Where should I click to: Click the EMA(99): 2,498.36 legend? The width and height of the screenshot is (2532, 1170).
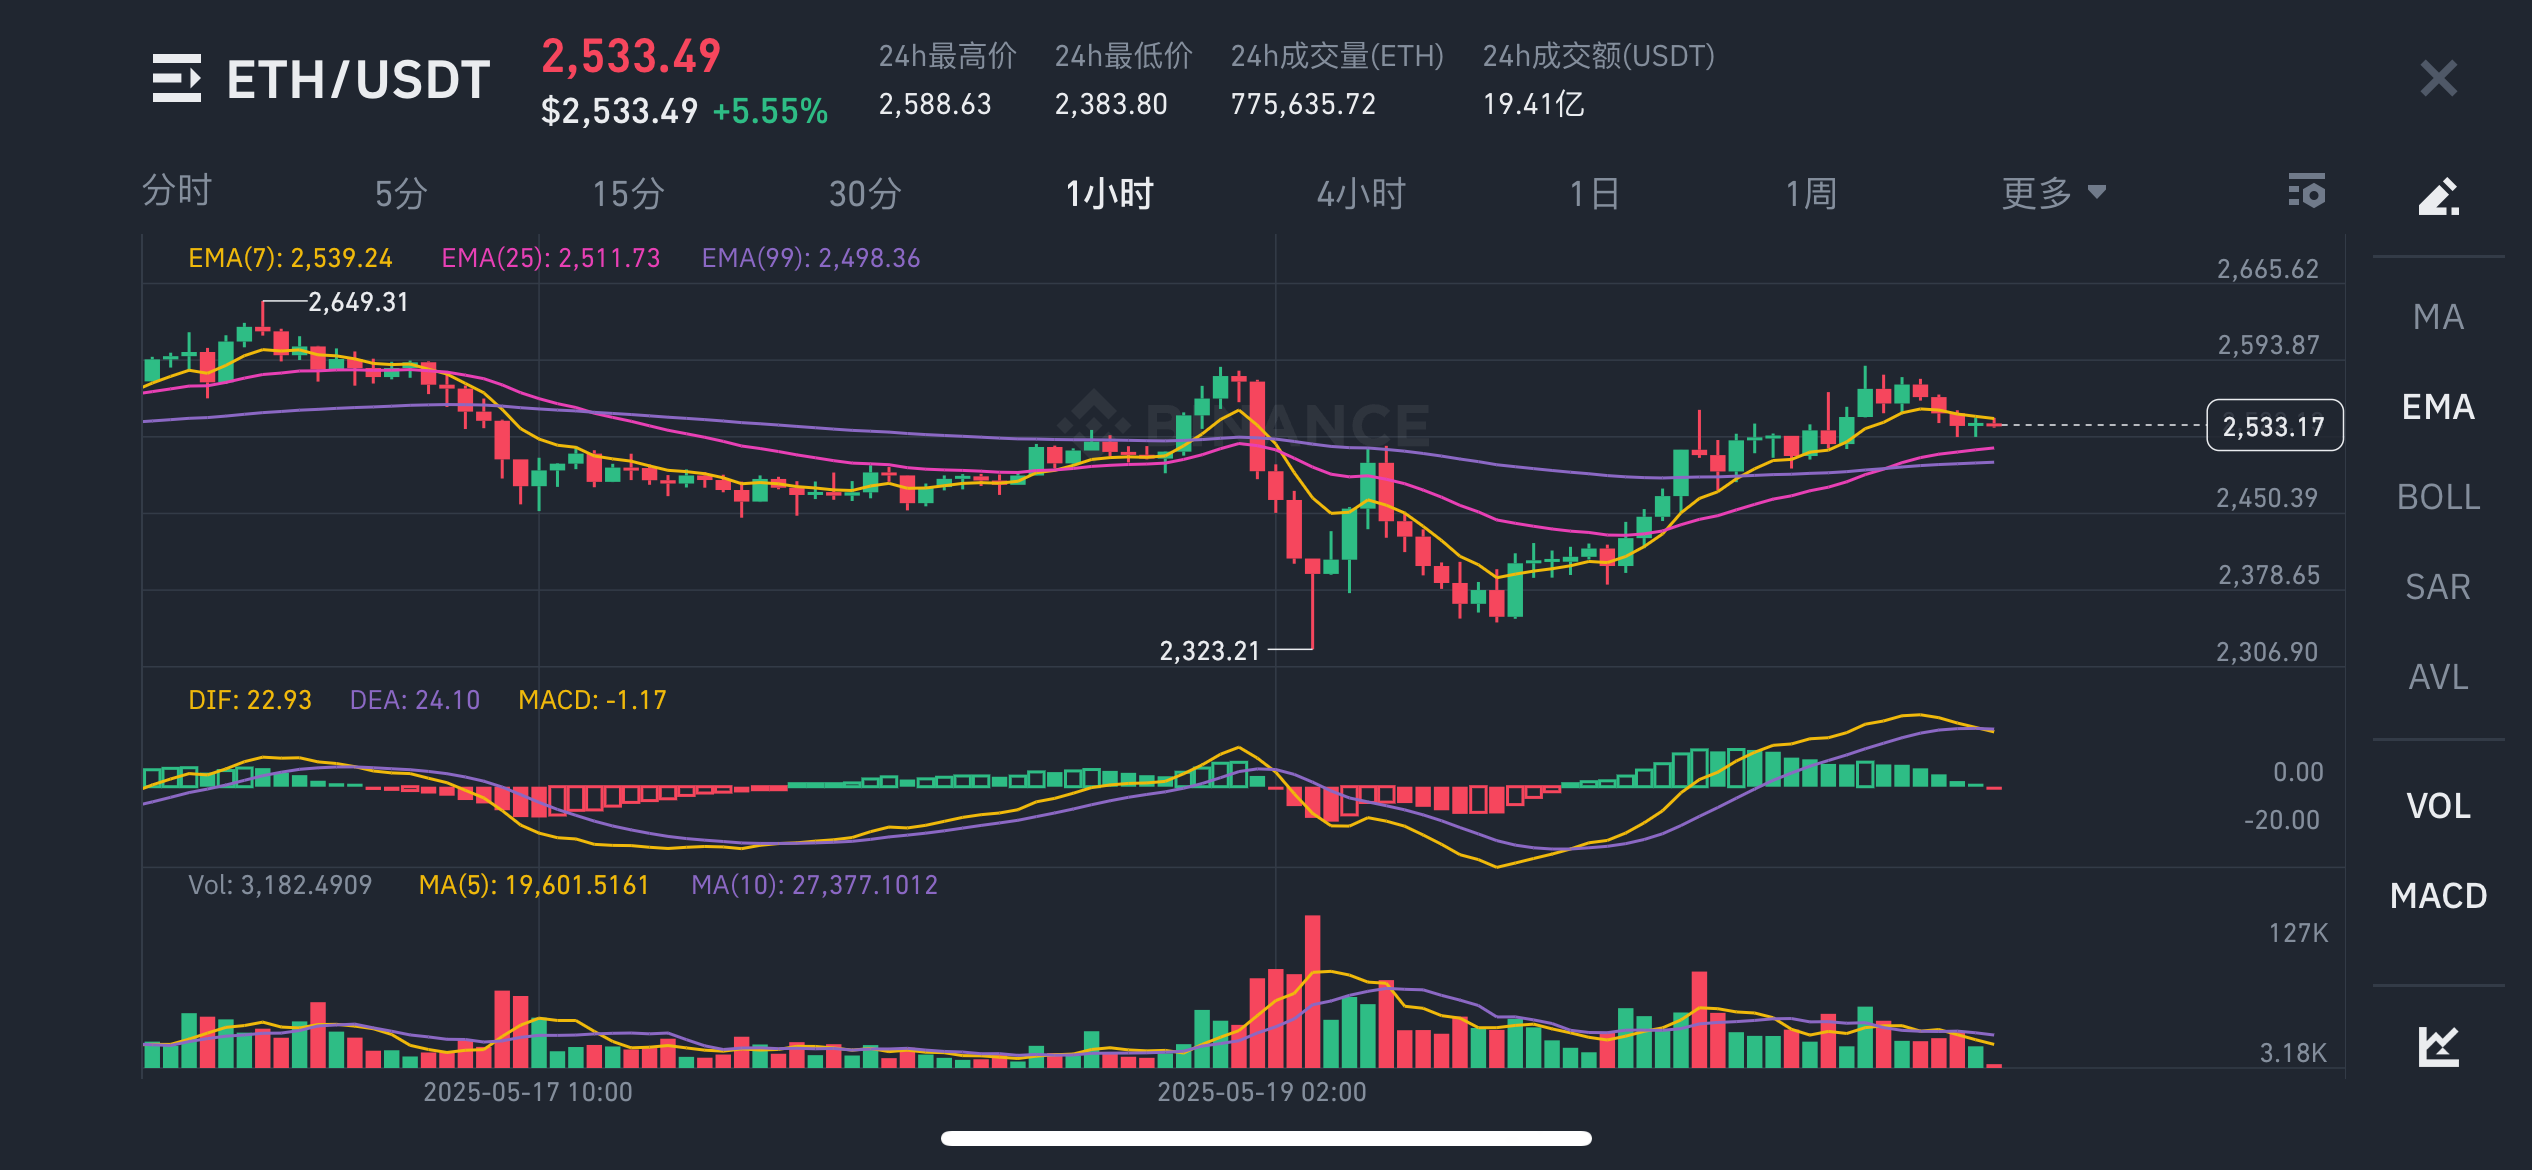point(811,258)
